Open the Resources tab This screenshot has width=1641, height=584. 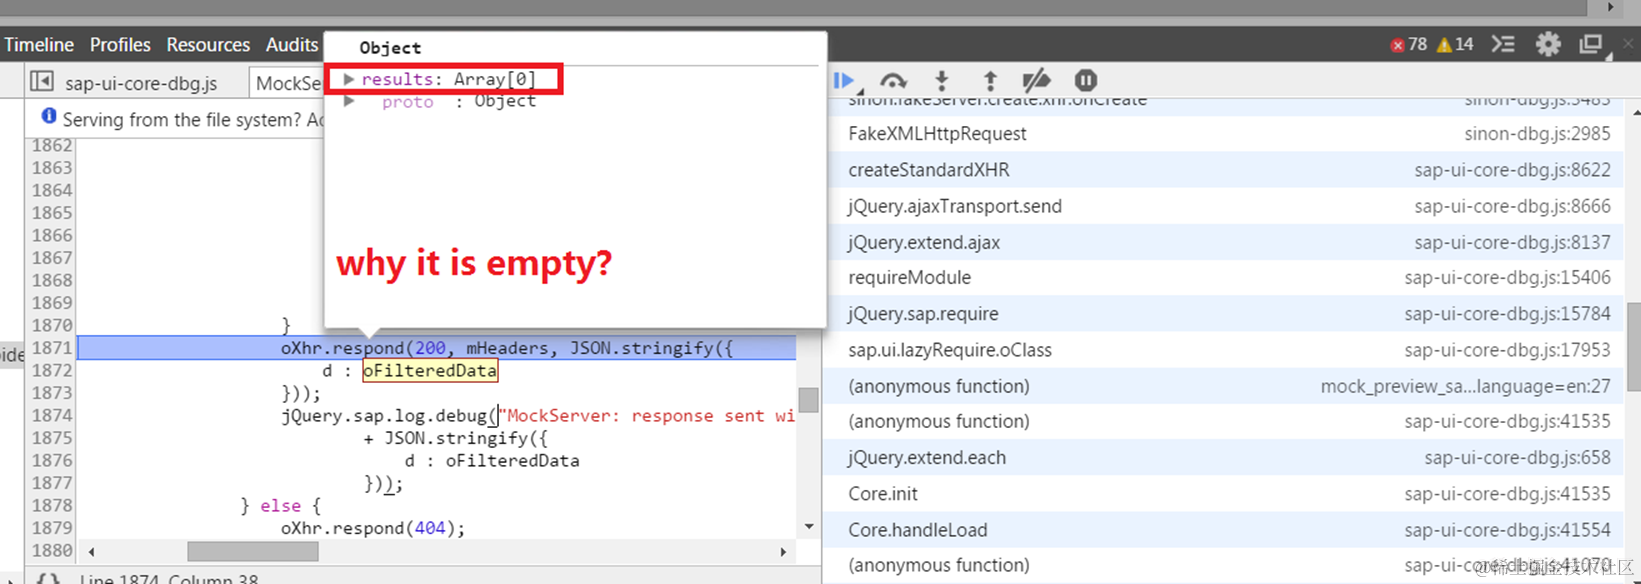click(x=208, y=45)
